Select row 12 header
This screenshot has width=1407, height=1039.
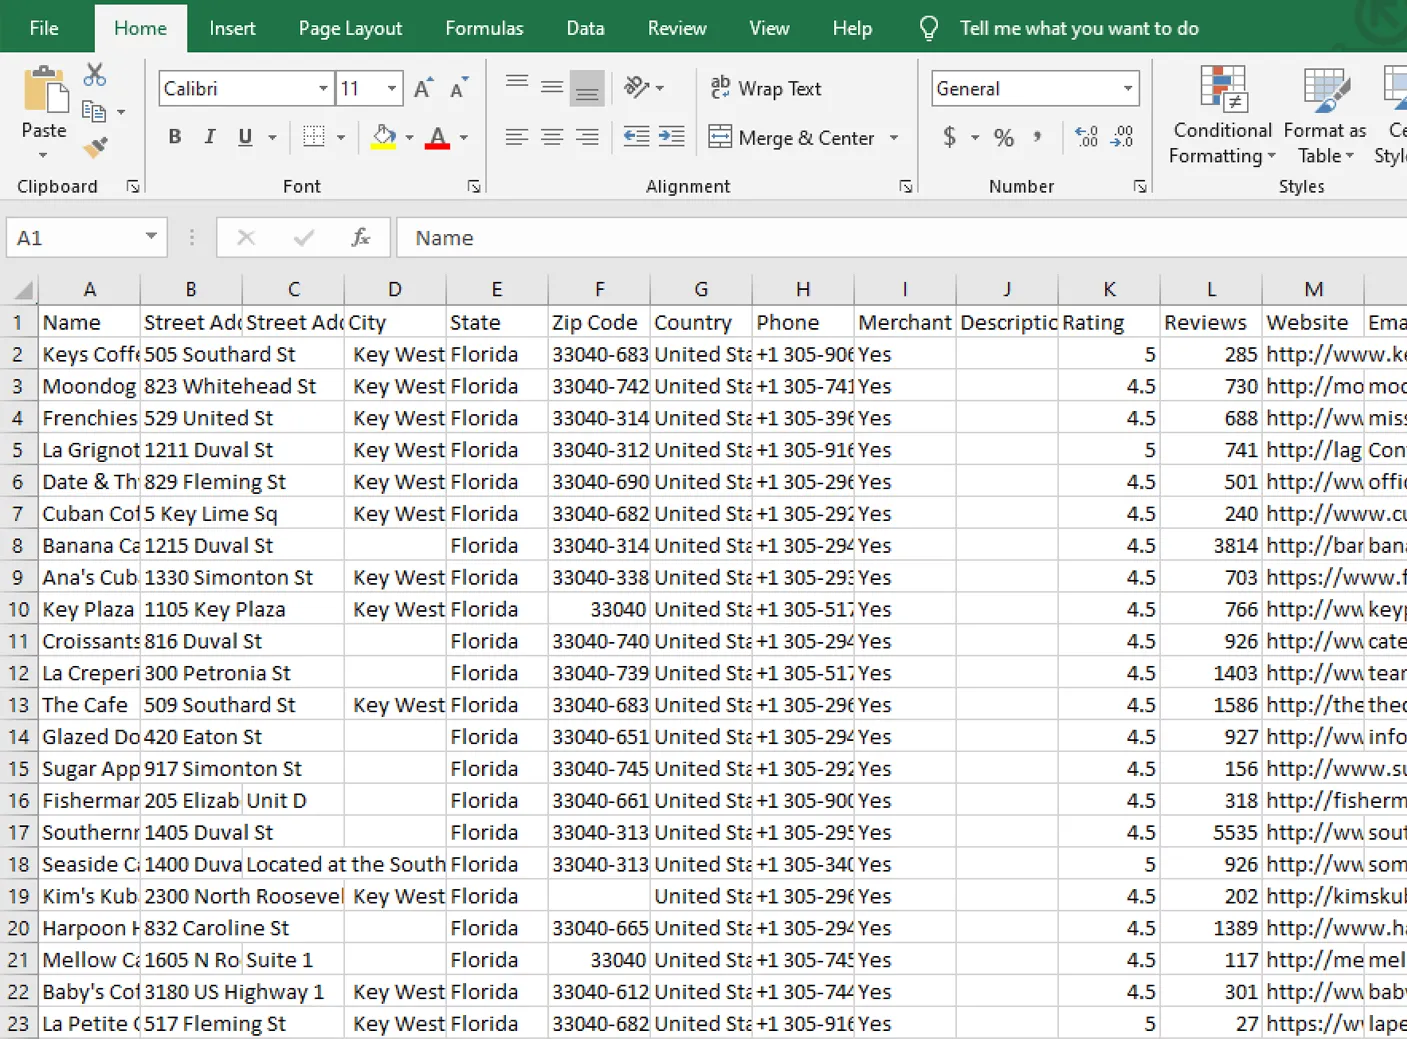[19, 673]
